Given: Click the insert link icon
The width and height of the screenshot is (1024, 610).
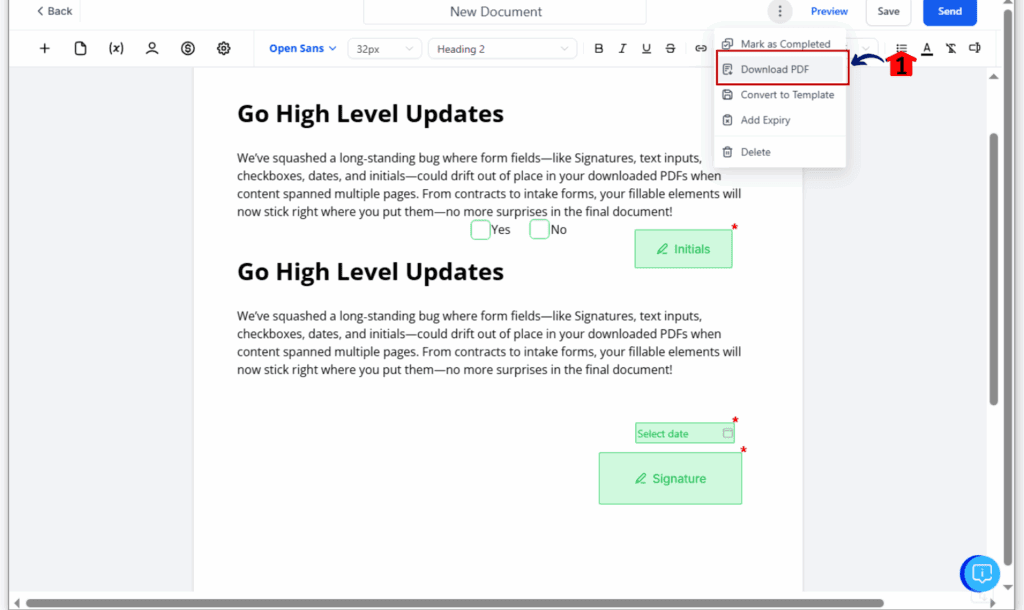Looking at the screenshot, I should click(x=701, y=48).
